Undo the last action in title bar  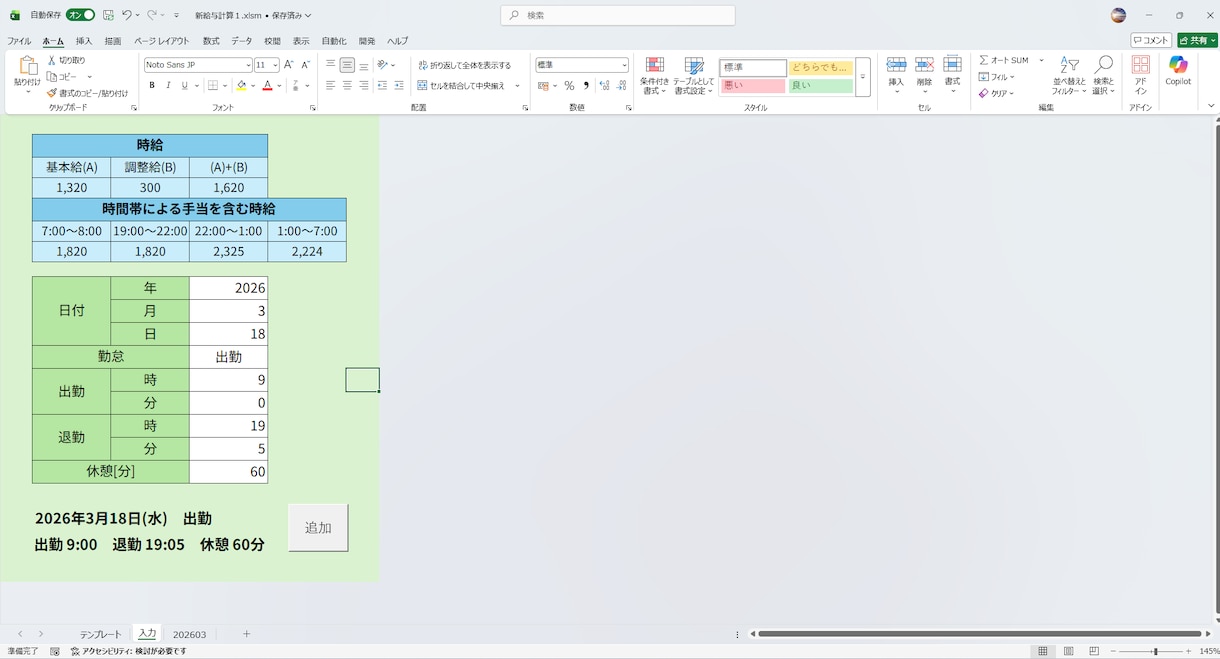(127, 15)
